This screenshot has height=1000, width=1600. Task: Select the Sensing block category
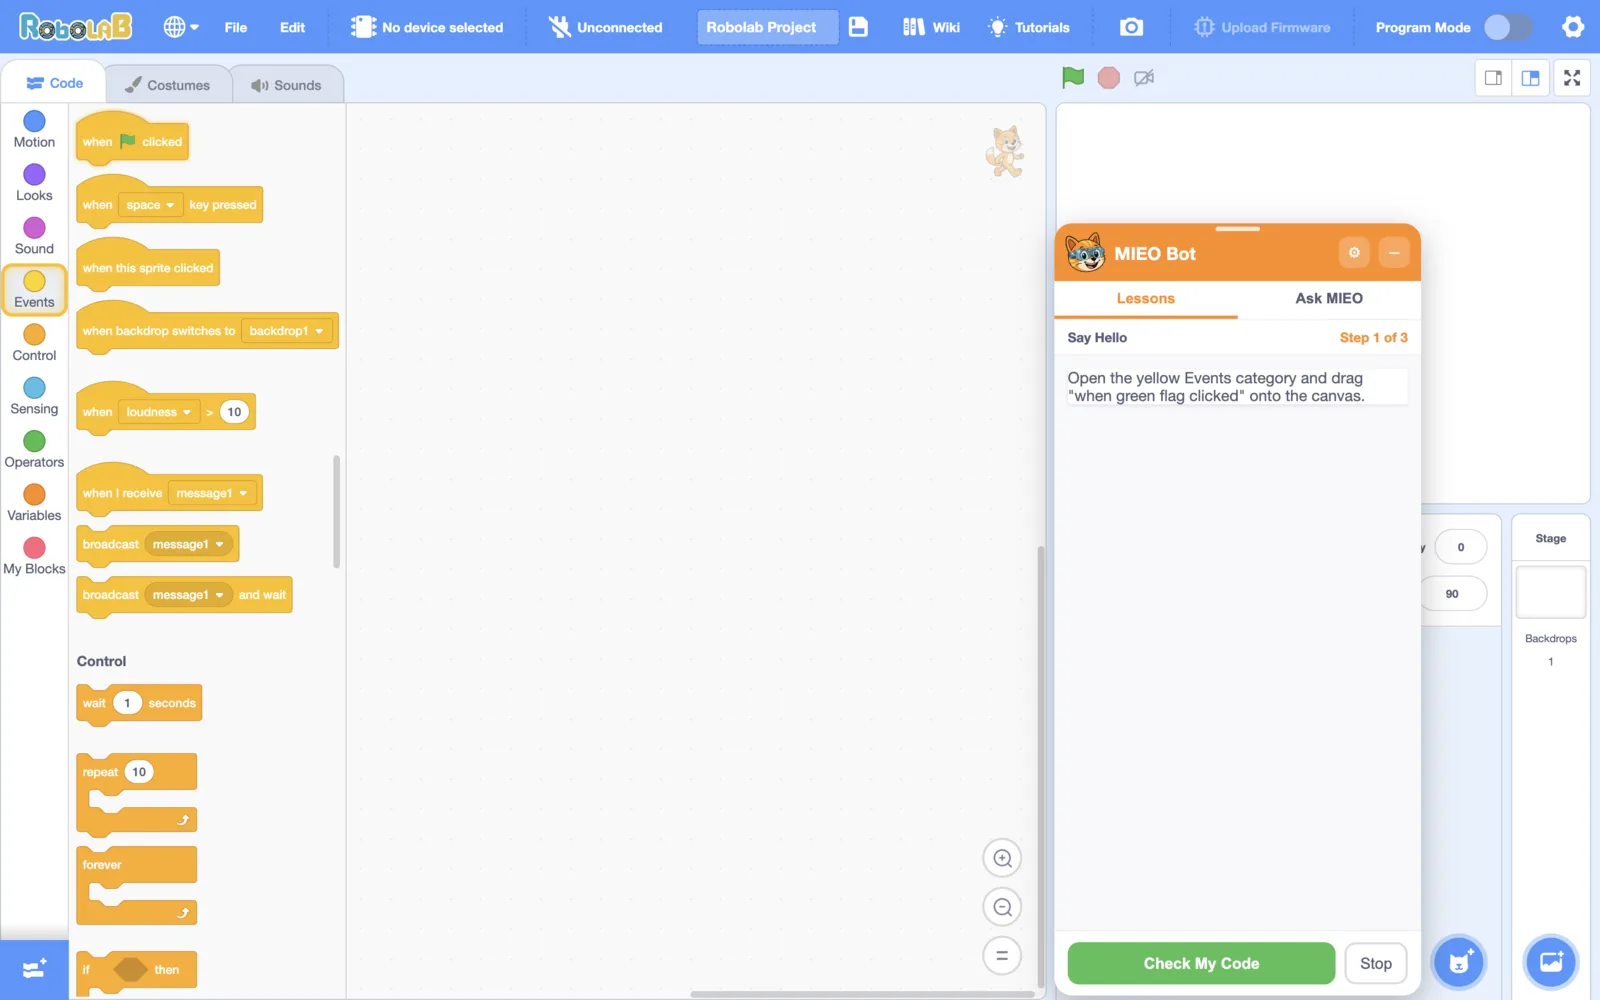(x=34, y=397)
